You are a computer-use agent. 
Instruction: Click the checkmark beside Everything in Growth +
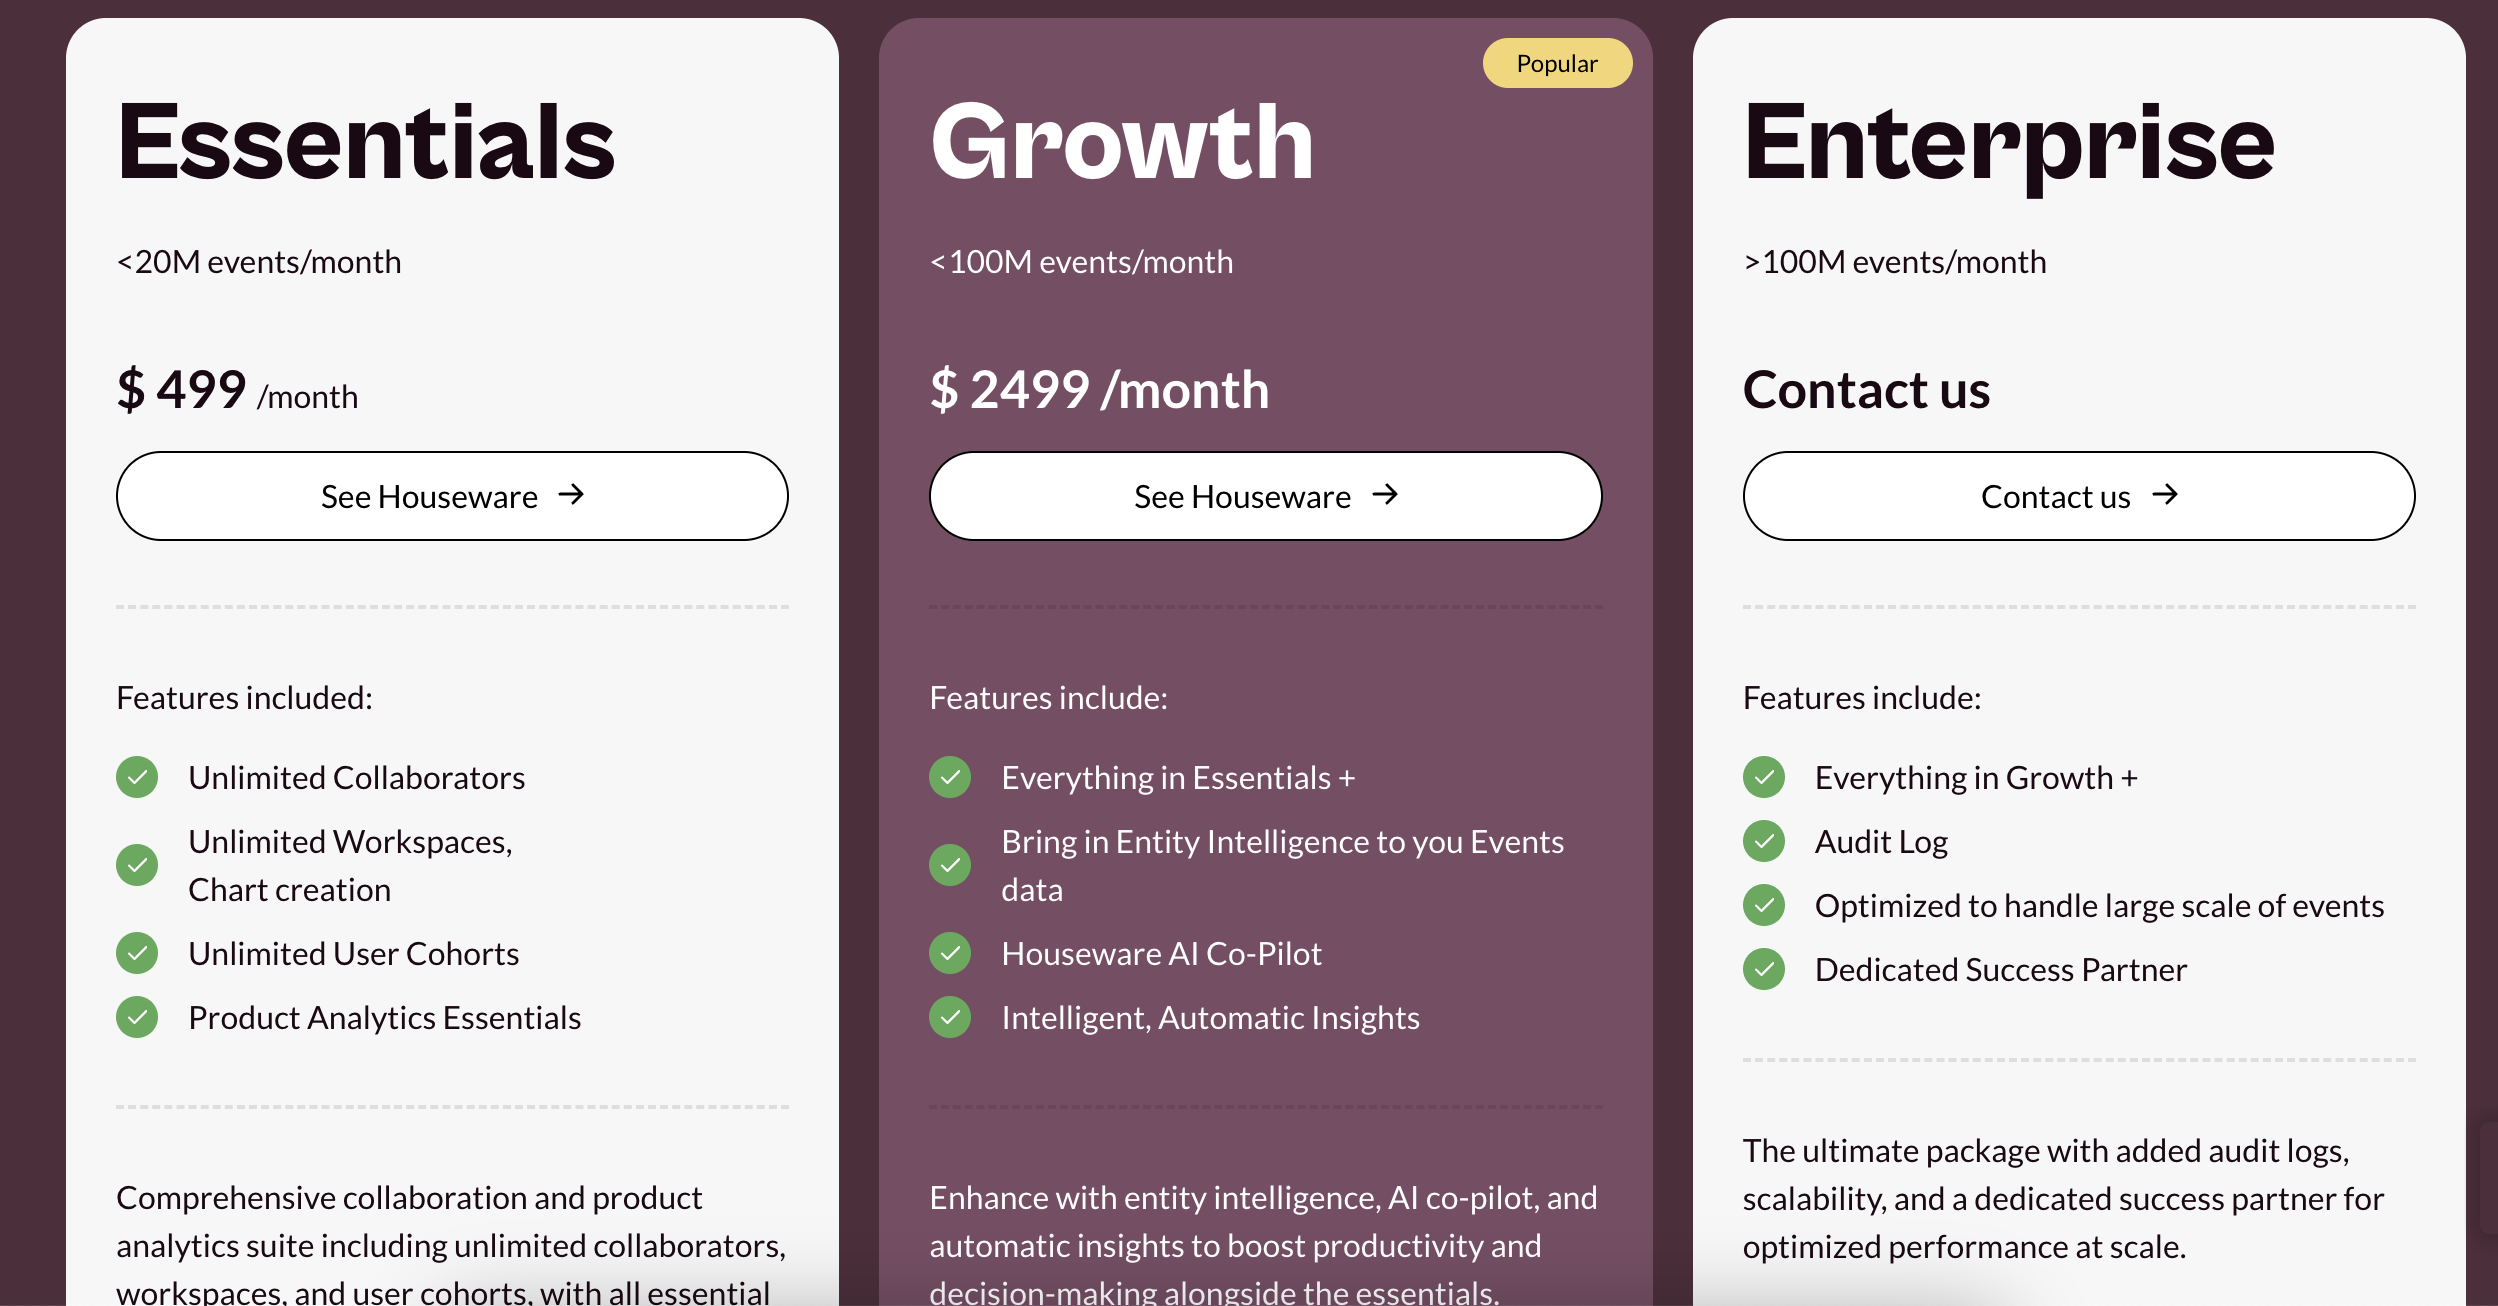[x=1764, y=777]
